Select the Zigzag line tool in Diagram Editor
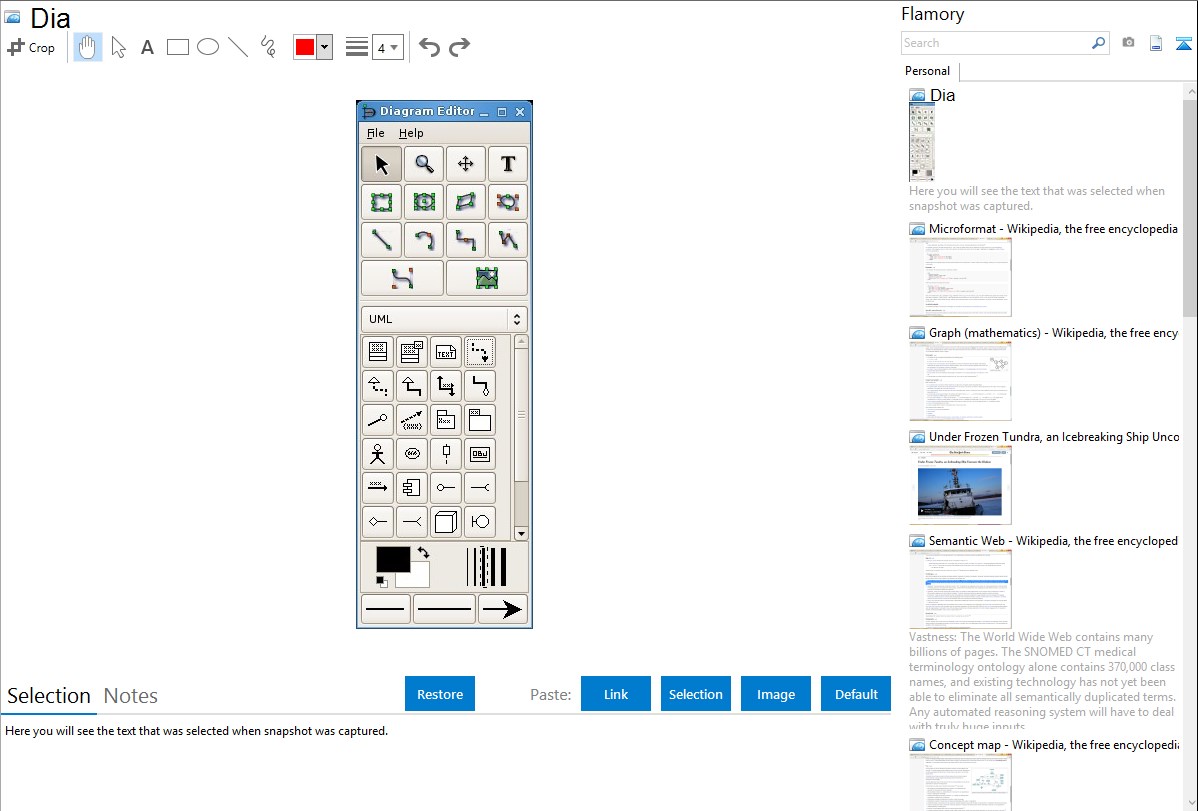This screenshot has width=1198, height=811. (x=465, y=240)
